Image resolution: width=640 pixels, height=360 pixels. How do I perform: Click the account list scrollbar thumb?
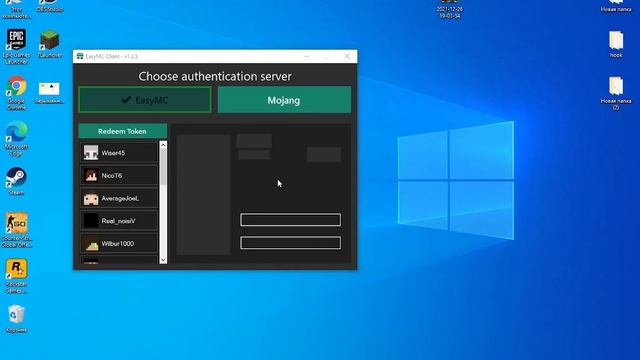(x=163, y=167)
